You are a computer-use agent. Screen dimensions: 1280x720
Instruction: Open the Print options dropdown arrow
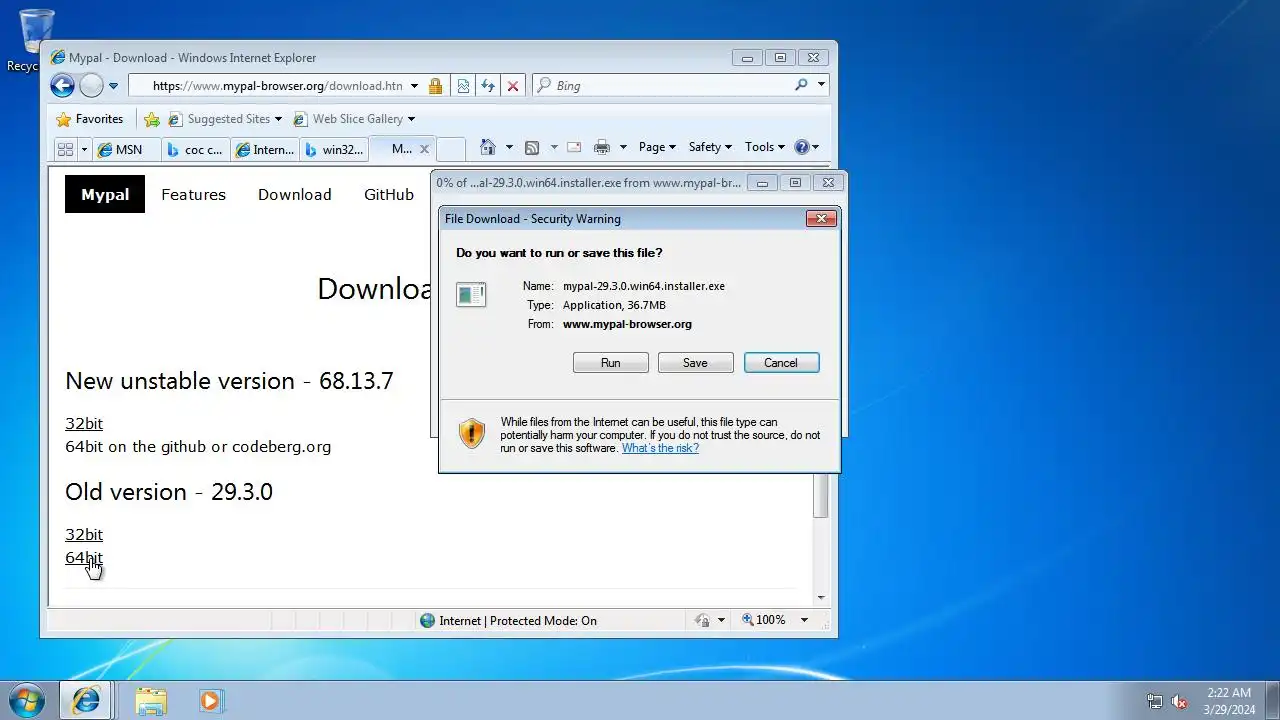[x=623, y=147]
